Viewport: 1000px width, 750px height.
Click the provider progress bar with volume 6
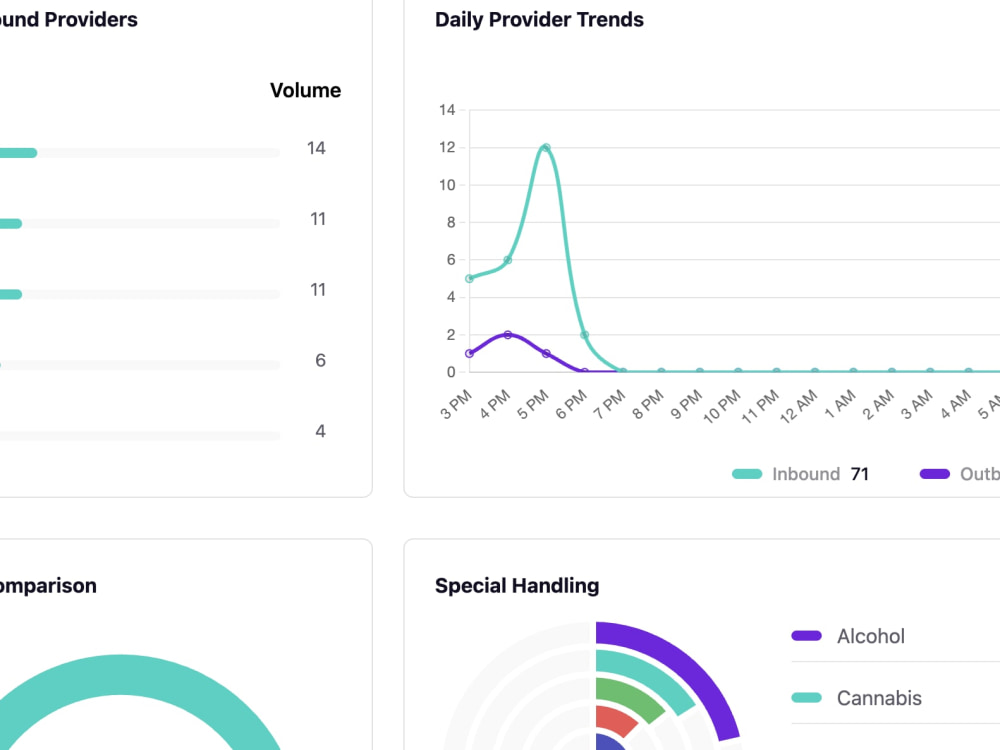[140, 365]
